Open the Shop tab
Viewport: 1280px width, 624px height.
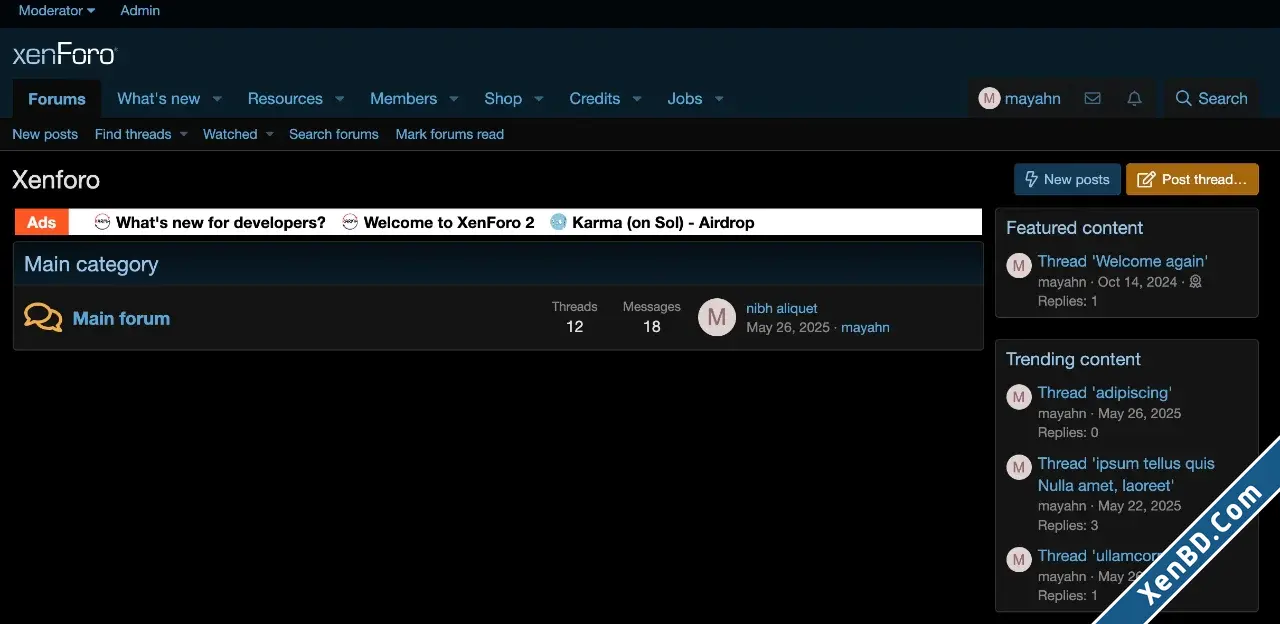click(x=503, y=98)
